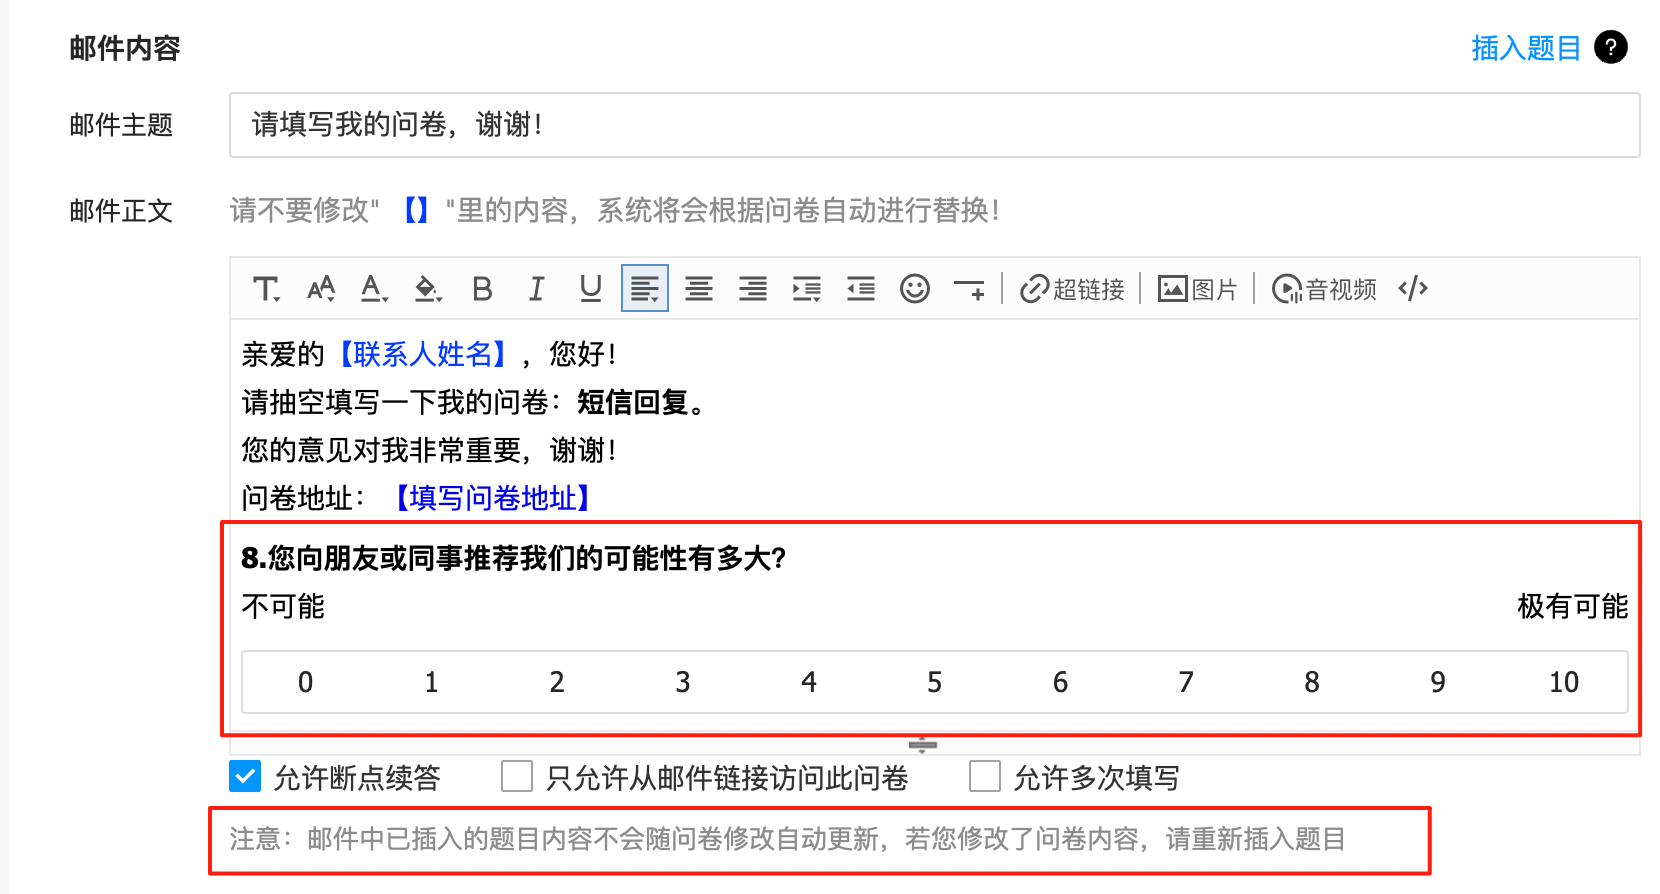Screen dimensions: 1660x894
Task: Select rating 6 on the scale
Action: click(x=1061, y=682)
